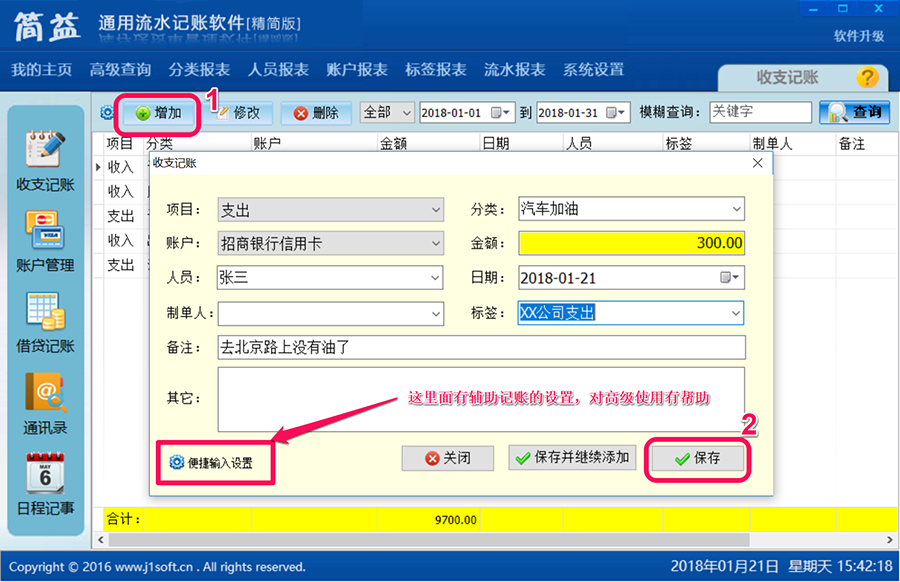The width and height of the screenshot is (900, 582).
Task: Click the scrollbar left arrow below table
Action: click(x=101, y=540)
